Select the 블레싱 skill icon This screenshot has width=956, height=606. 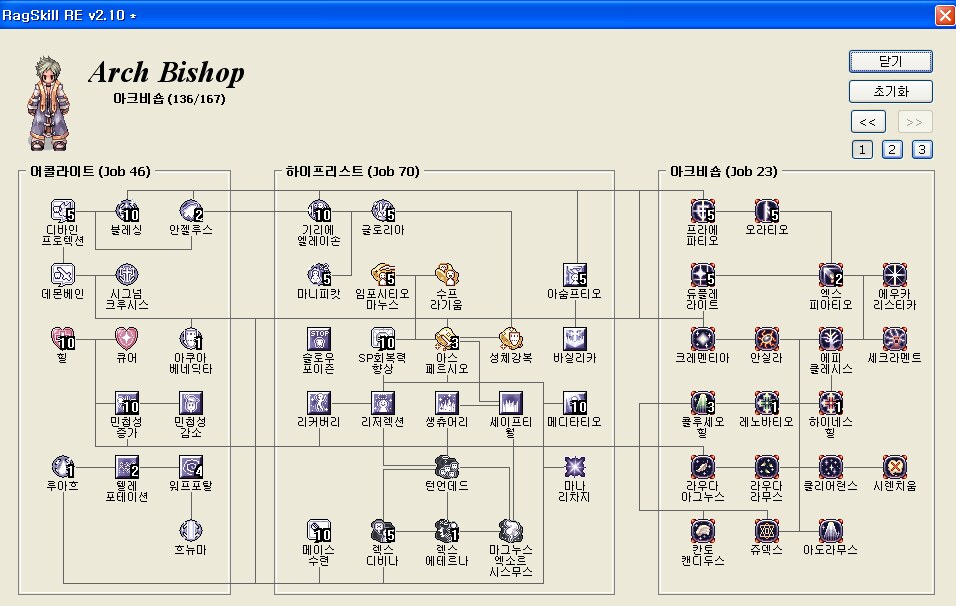point(128,211)
